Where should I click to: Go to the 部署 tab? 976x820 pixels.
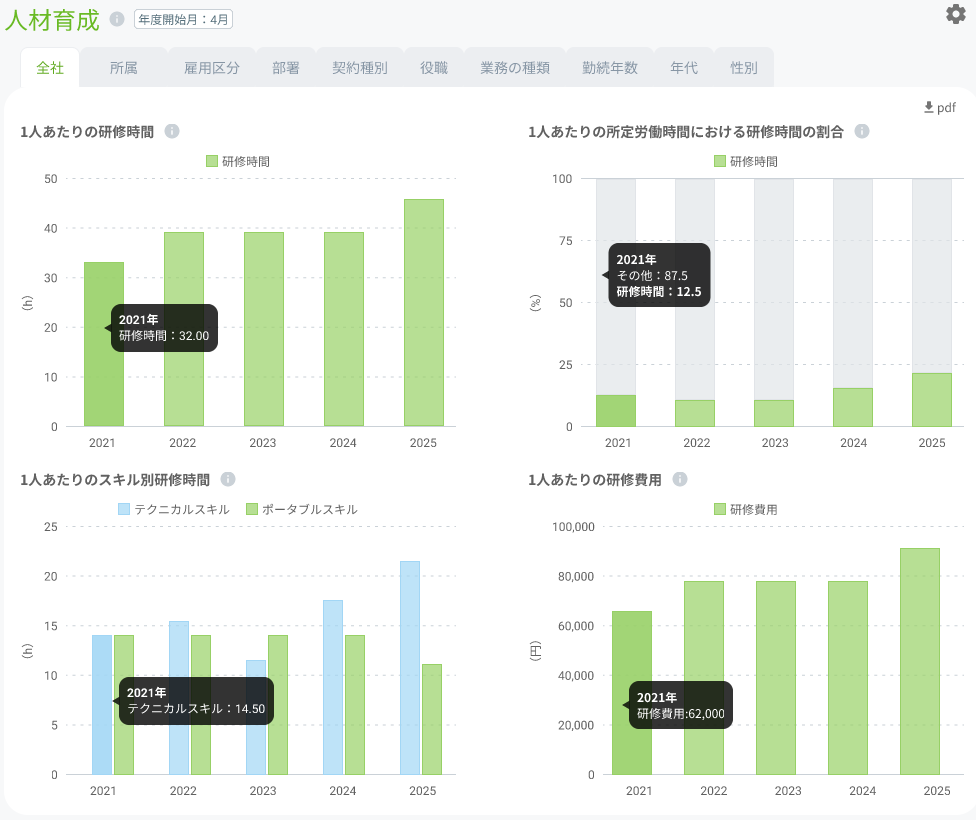(286, 68)
